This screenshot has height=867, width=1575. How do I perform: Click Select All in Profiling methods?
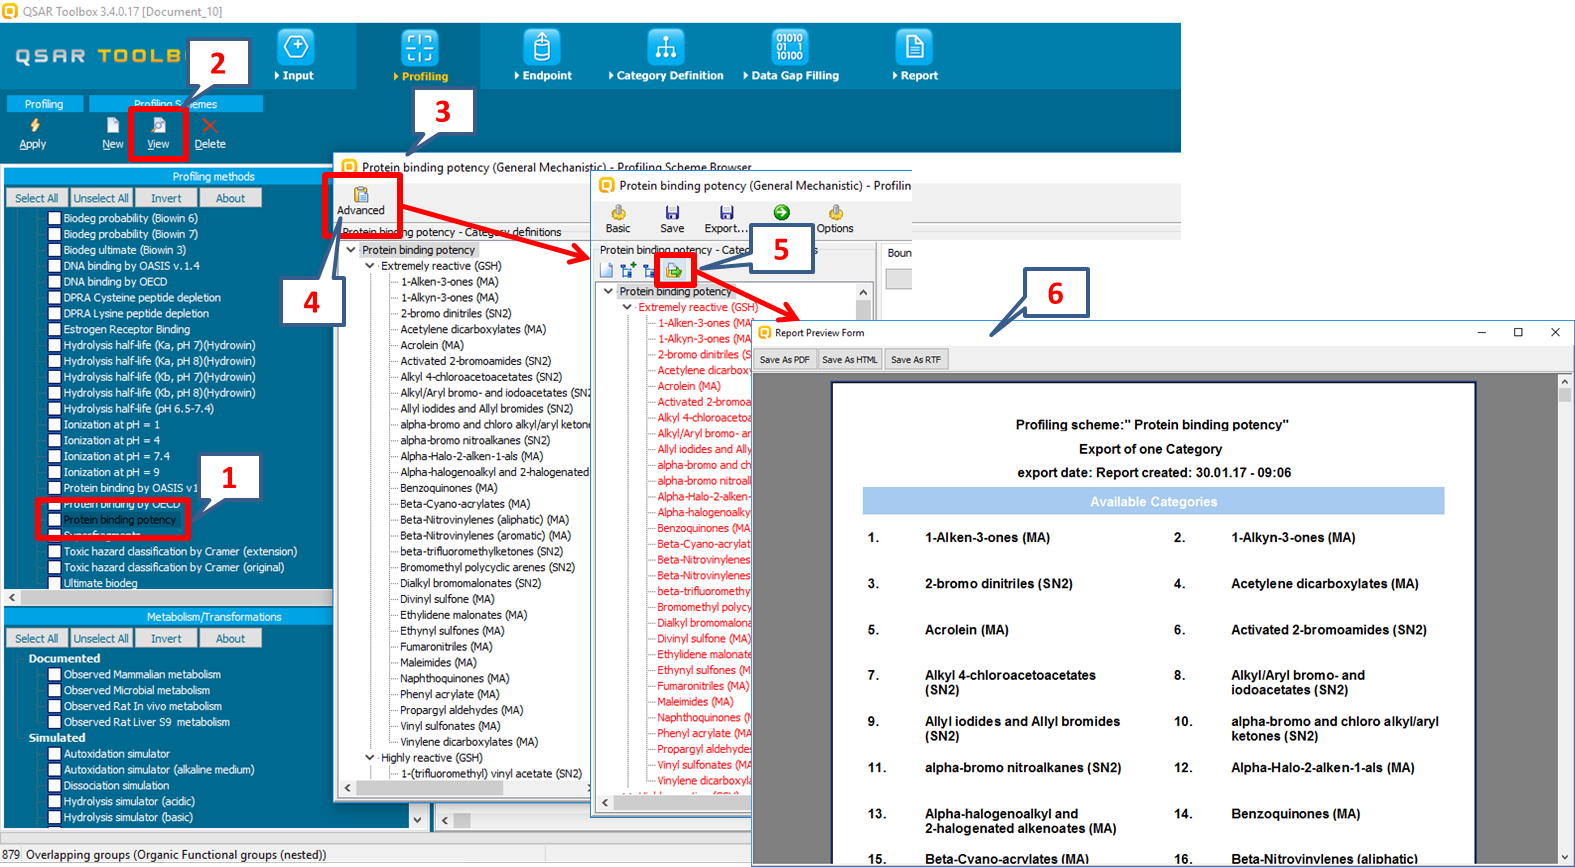tap(37, 198)
